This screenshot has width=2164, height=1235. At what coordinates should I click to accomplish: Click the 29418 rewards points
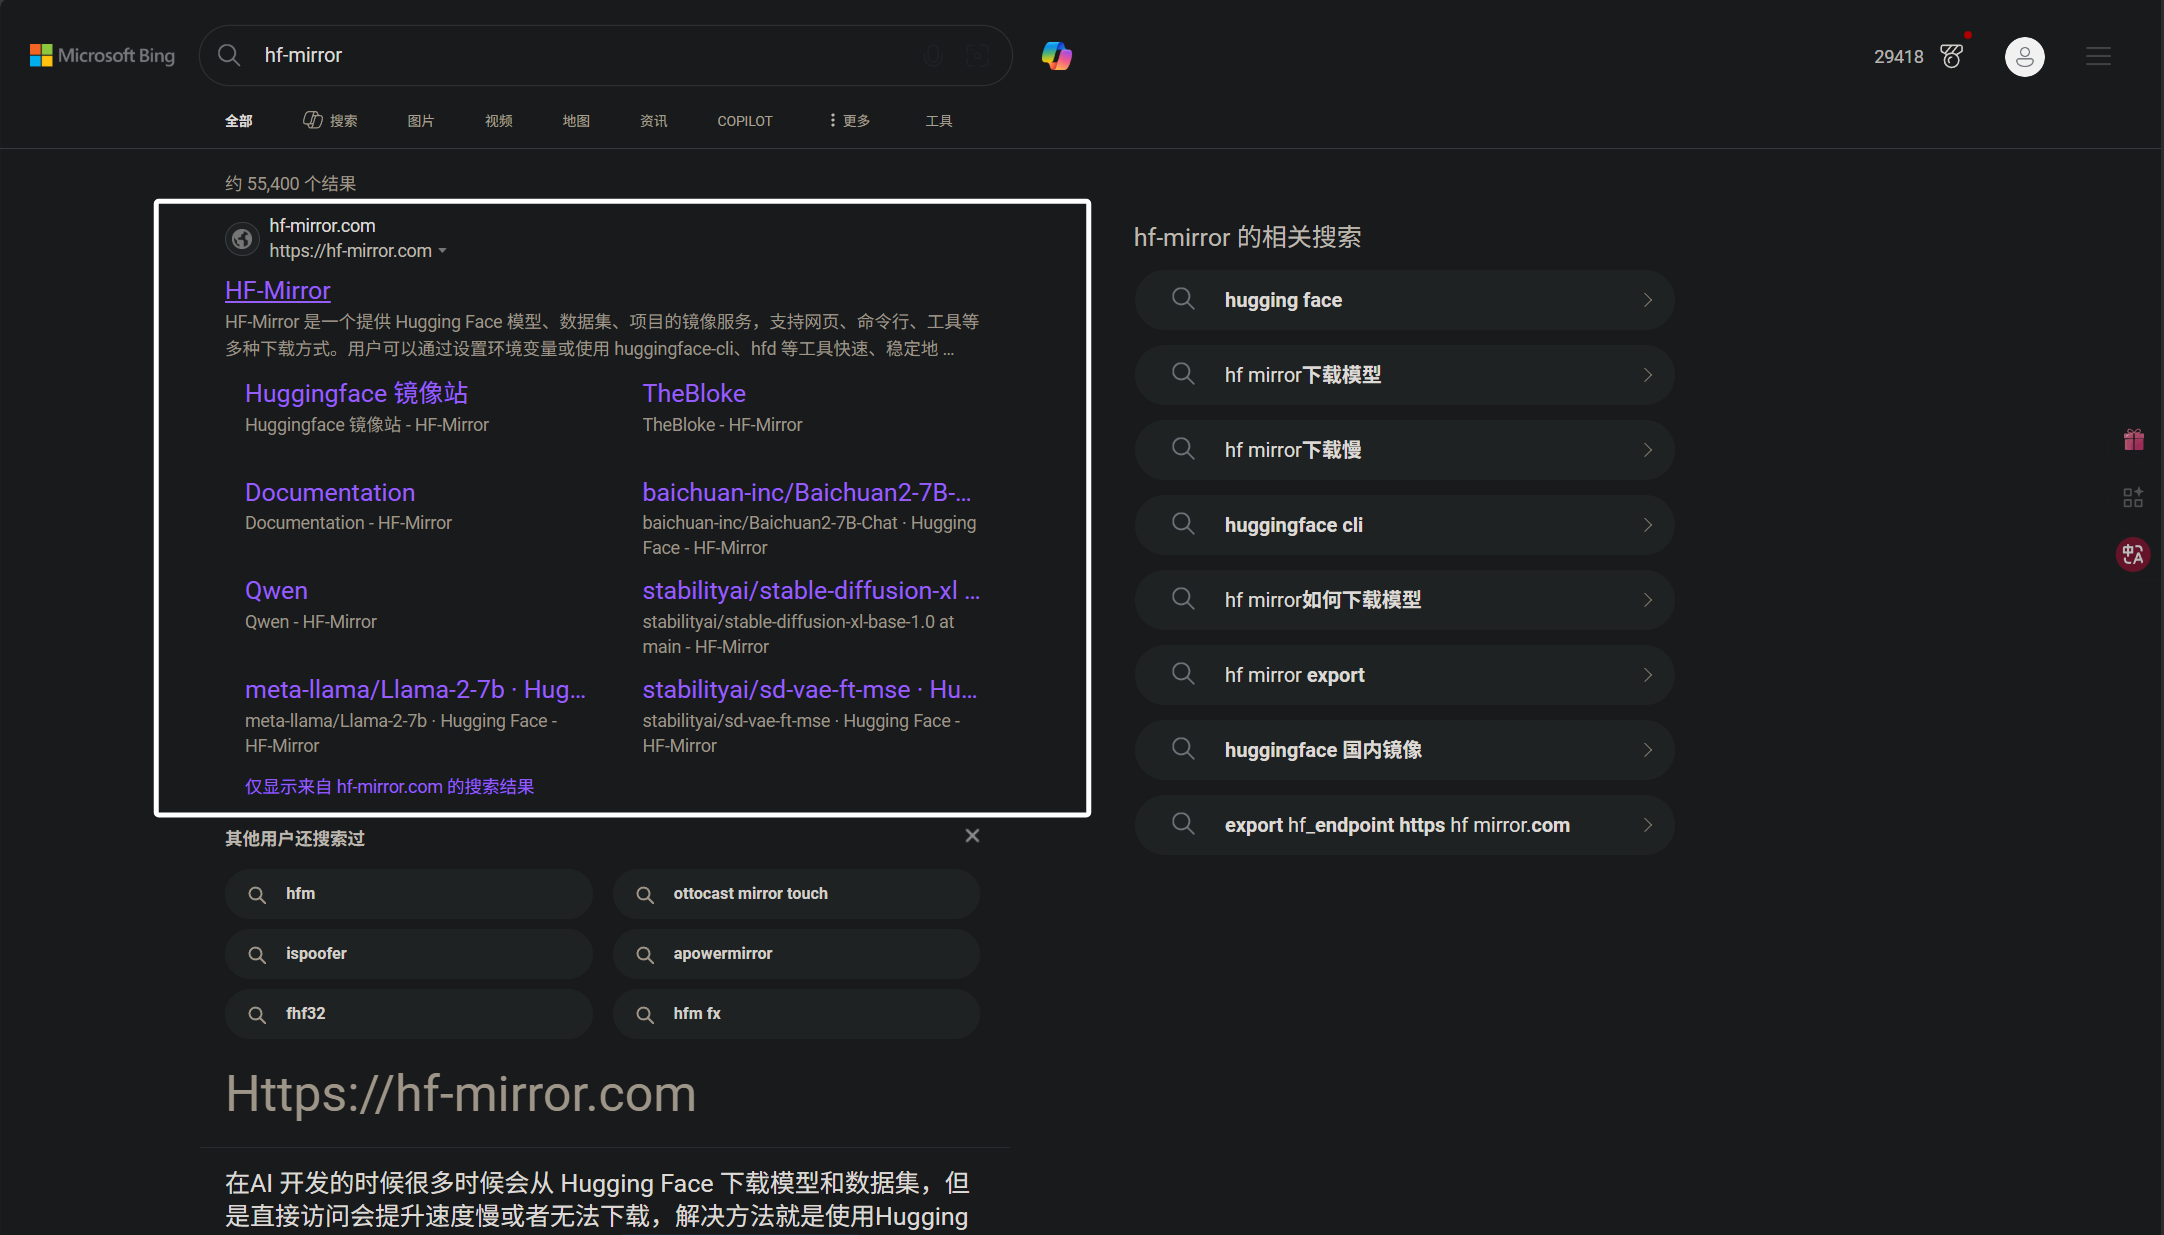[x=1899, y=57]
